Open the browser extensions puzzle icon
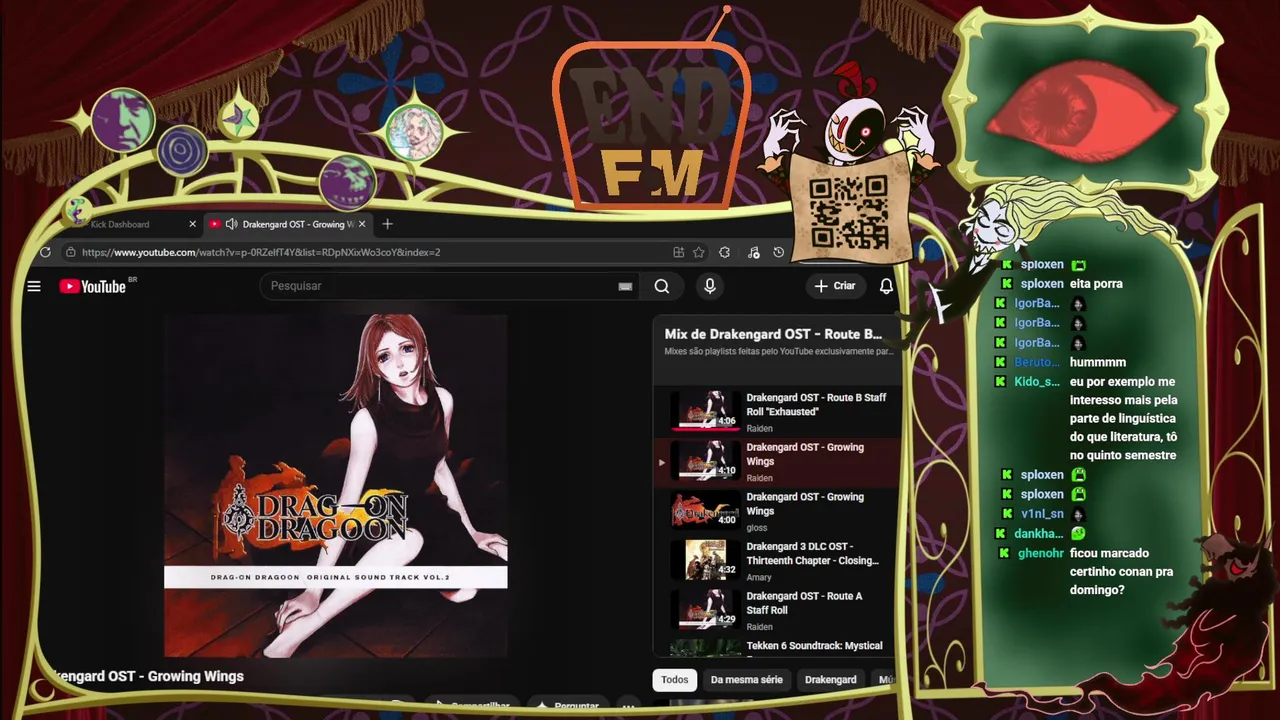This screenshot has width=1280, height=720. coord(725,252)
